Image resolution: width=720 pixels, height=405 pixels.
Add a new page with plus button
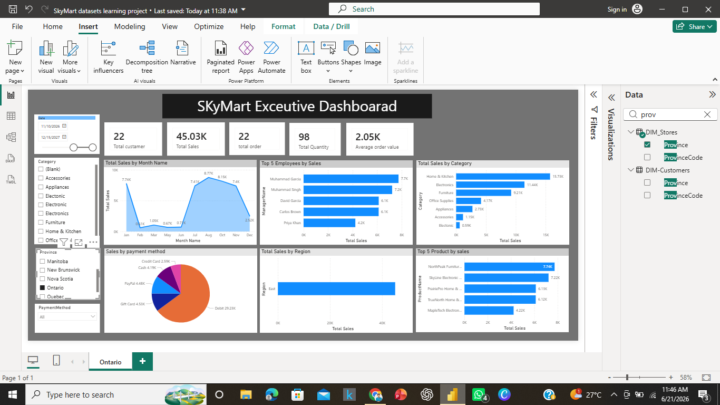(x=142, y=361)
